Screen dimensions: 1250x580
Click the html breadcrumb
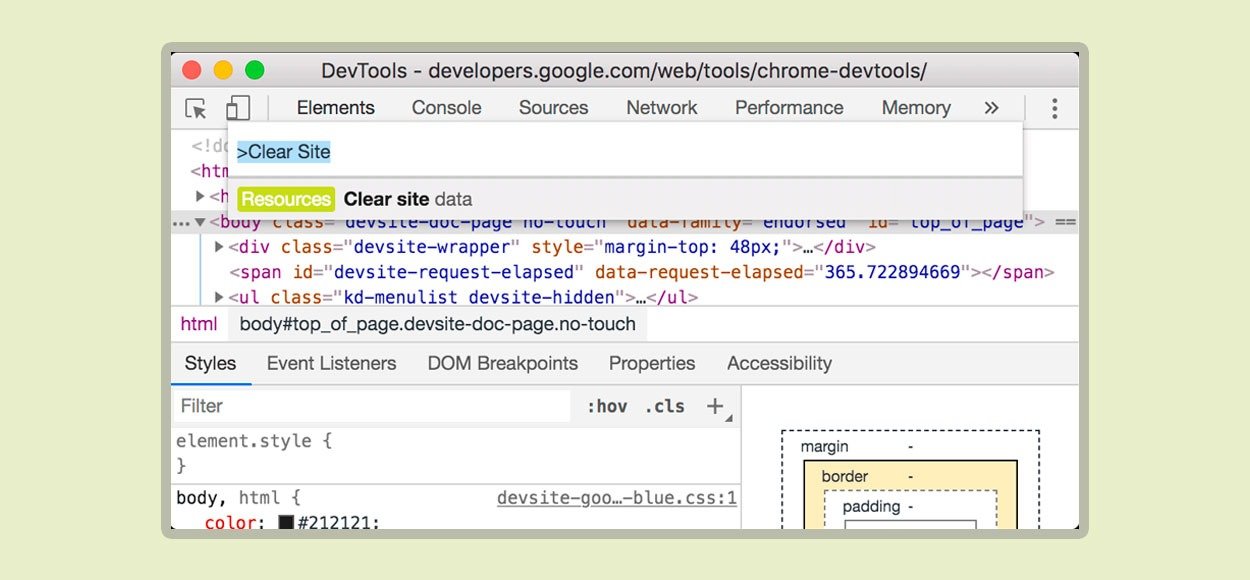coord(199,324)
